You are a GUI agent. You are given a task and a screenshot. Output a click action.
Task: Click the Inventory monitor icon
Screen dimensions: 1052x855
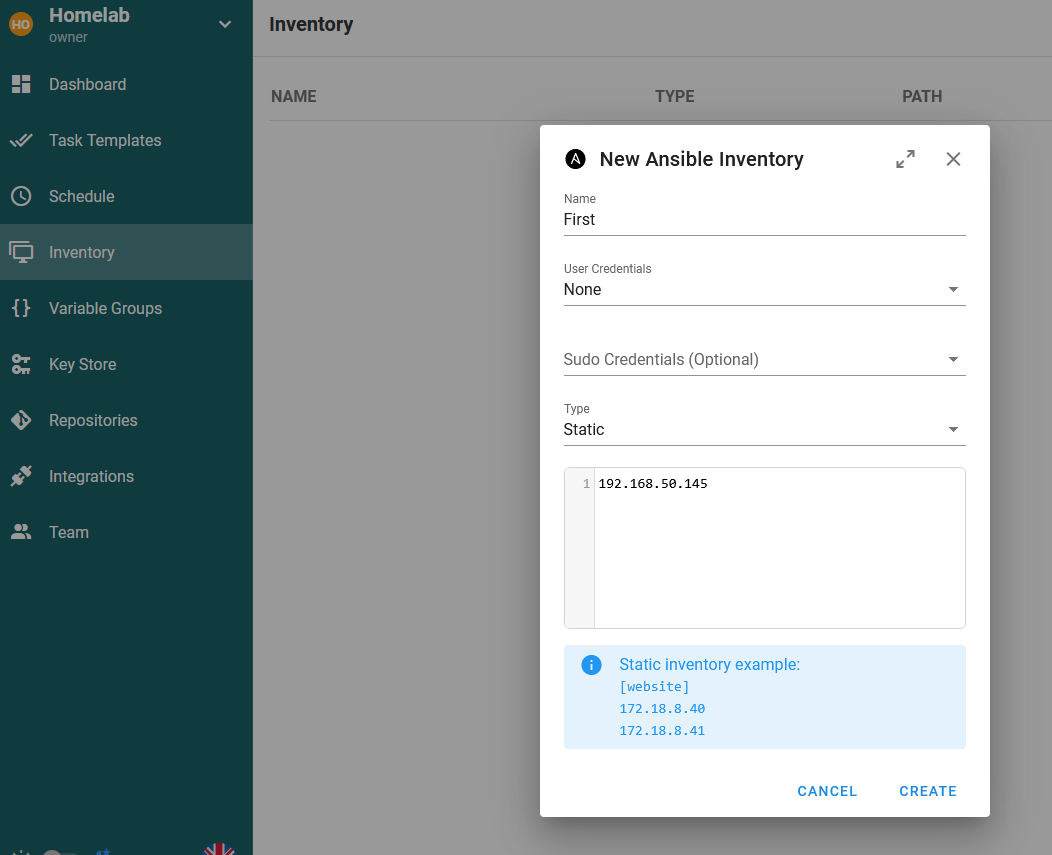point(21,252)
